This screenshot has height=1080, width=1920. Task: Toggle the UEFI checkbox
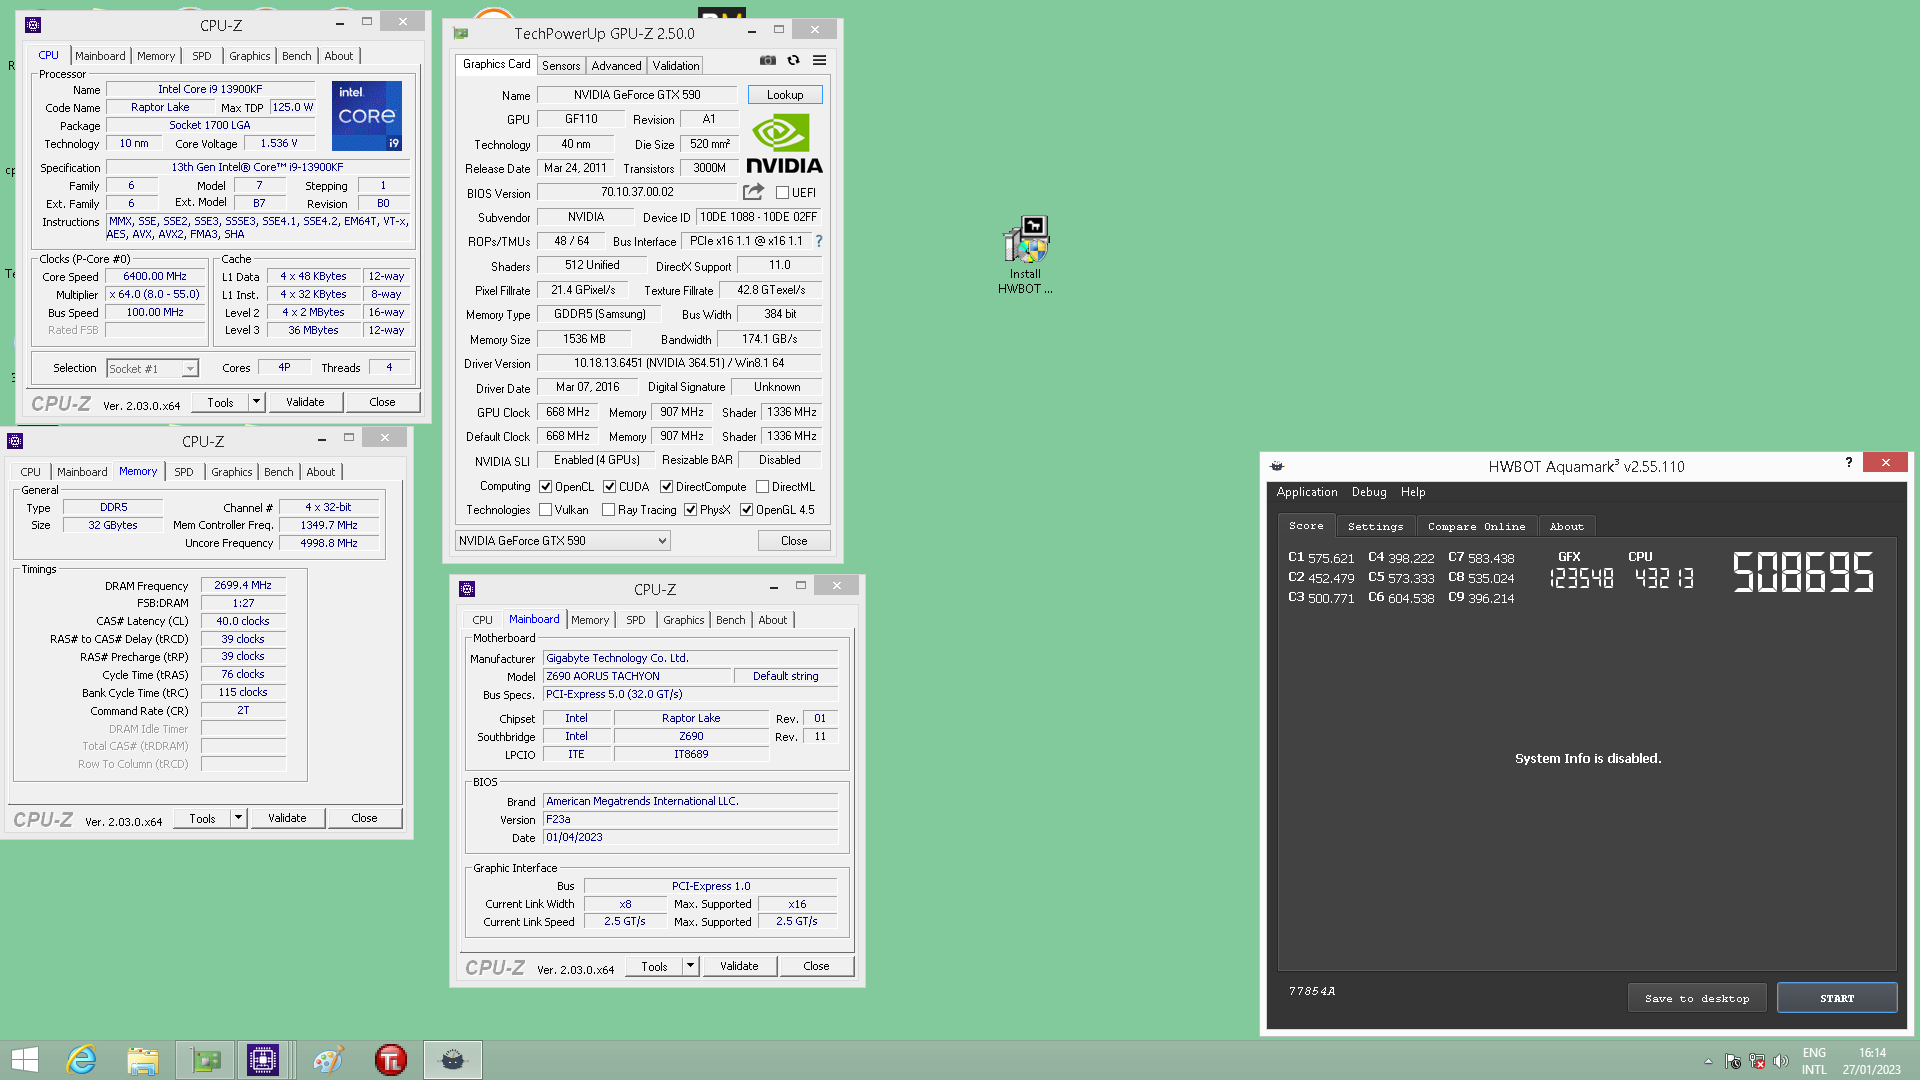click(x=782, y=193)
